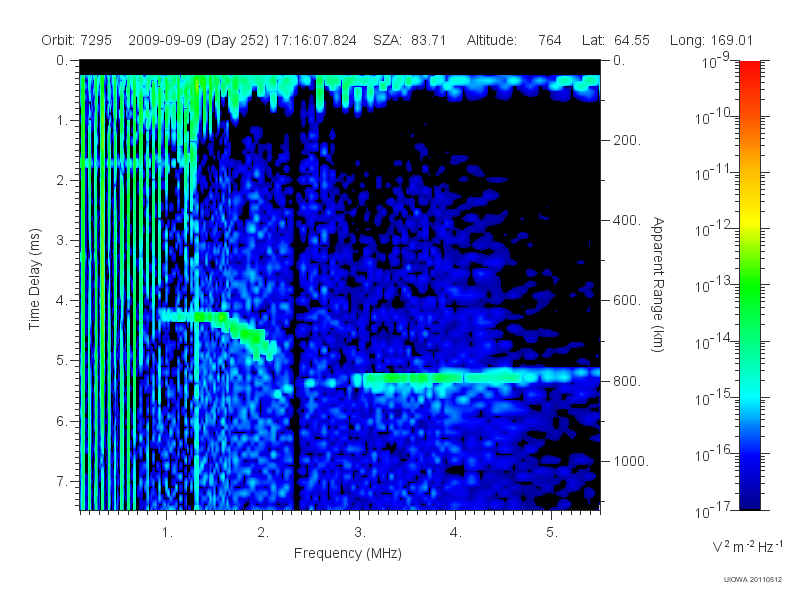Click the 'SZA: 83.71' text
800x600 pixels.
point(410,40)
